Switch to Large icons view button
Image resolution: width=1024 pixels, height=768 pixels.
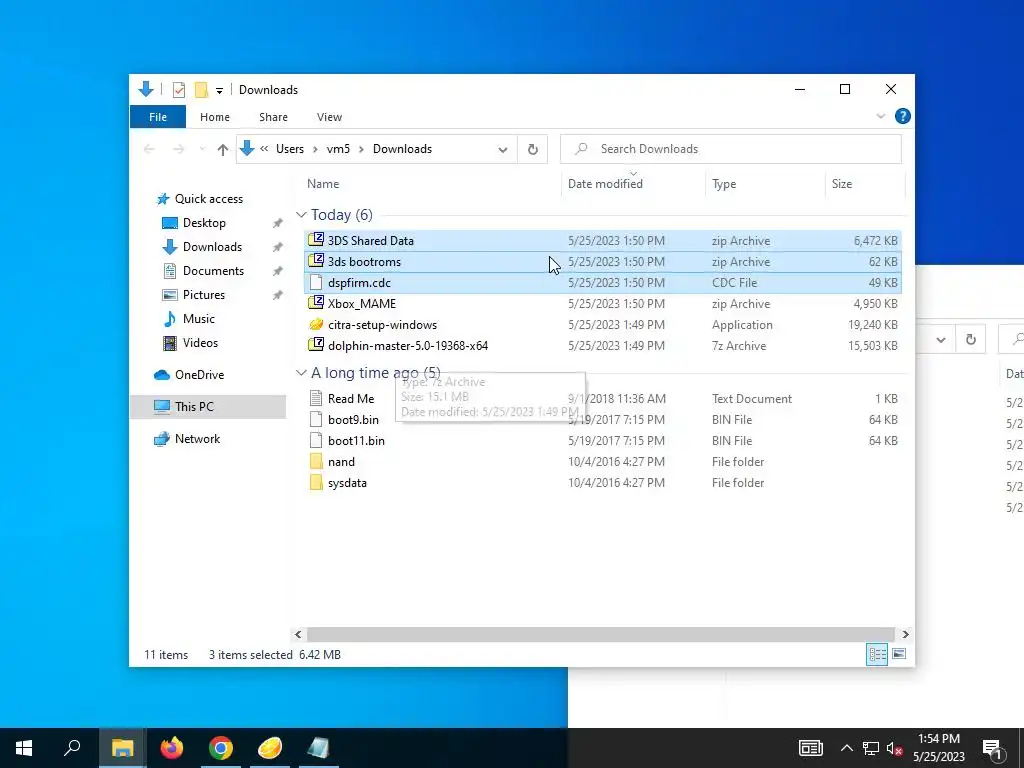point(899,654)
